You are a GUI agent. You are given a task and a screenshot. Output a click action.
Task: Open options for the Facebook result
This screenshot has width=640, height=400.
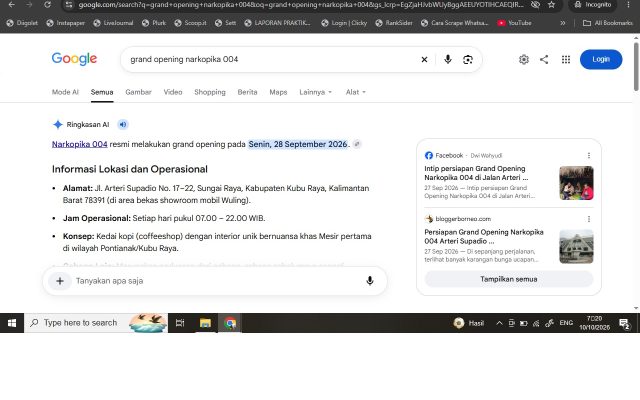(589, 156)
